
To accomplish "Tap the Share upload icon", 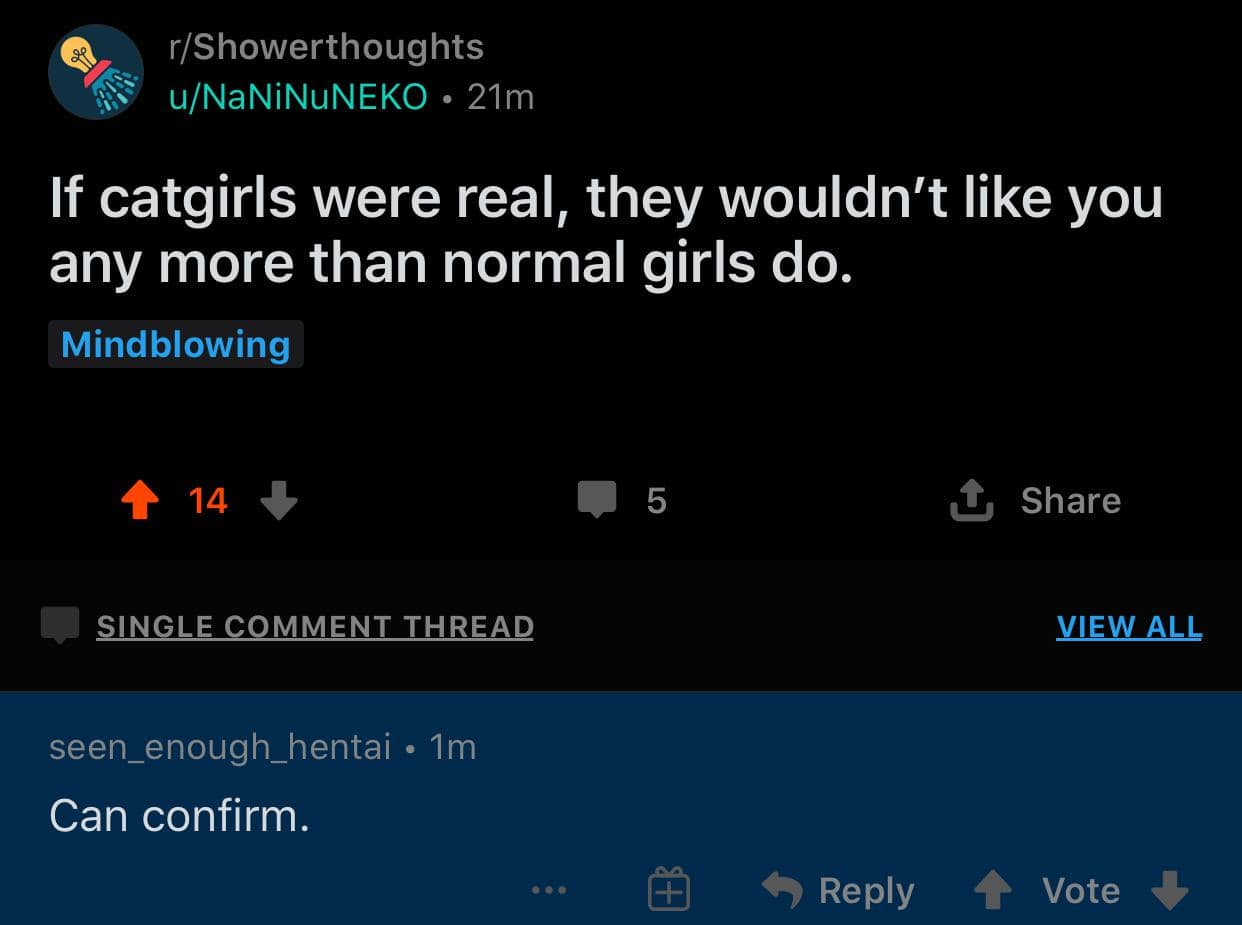I will (x=971, y=501).
